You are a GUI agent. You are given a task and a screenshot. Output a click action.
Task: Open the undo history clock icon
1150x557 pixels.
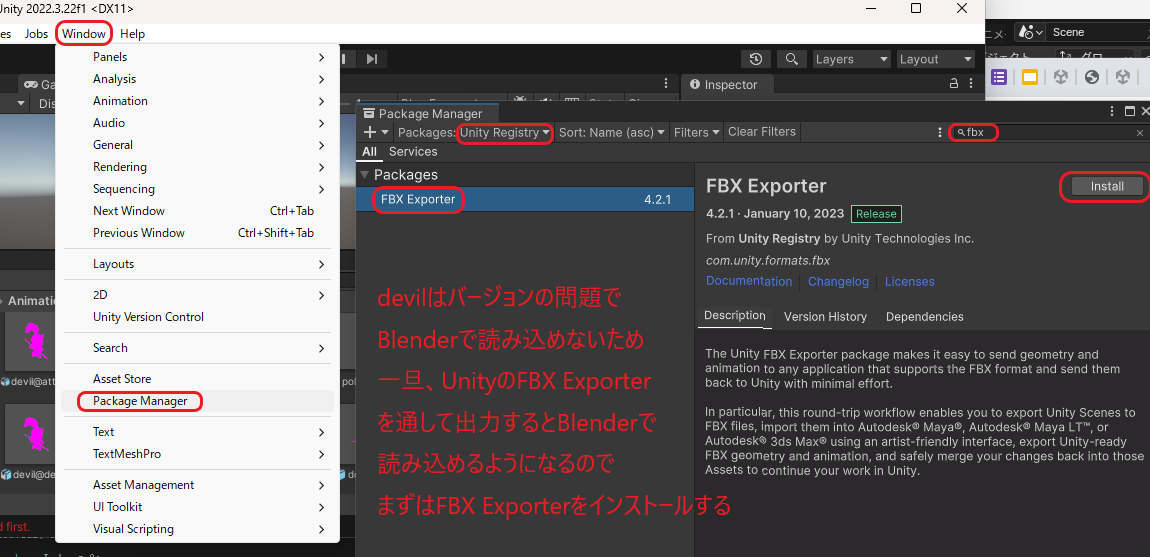click(x=756, y=59)
